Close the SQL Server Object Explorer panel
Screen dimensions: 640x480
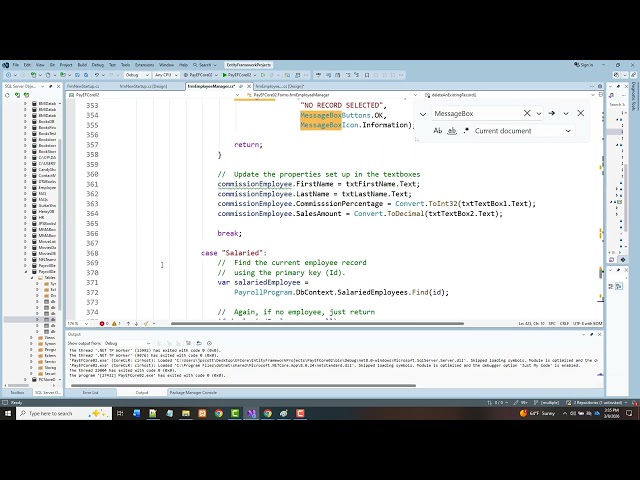click(x=58, y=87)
